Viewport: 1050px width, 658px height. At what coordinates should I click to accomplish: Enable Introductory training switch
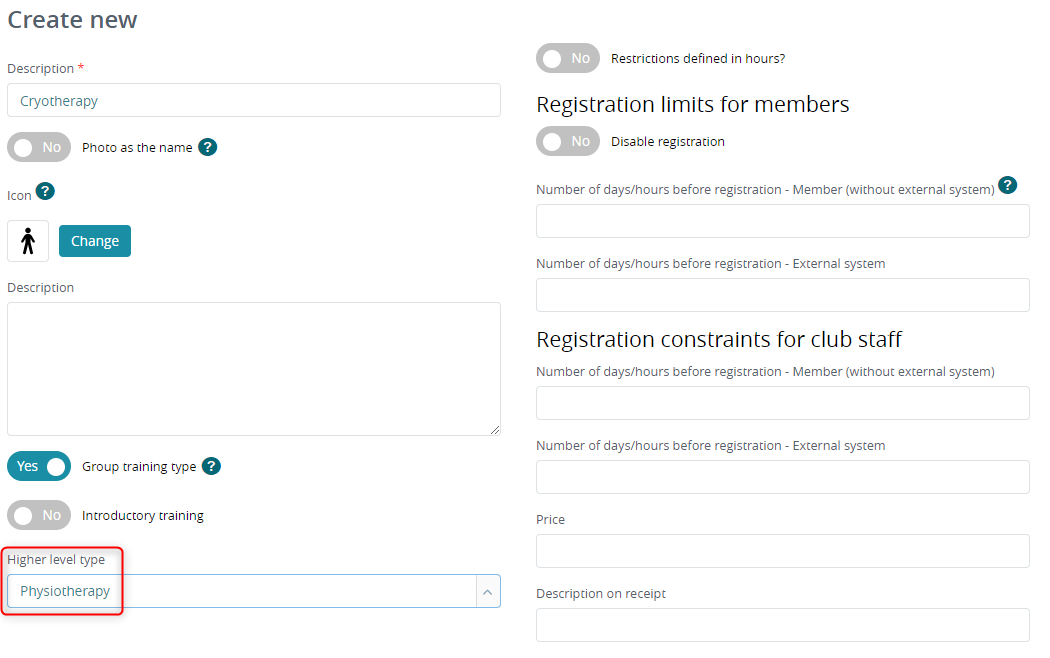click(39, 515)
